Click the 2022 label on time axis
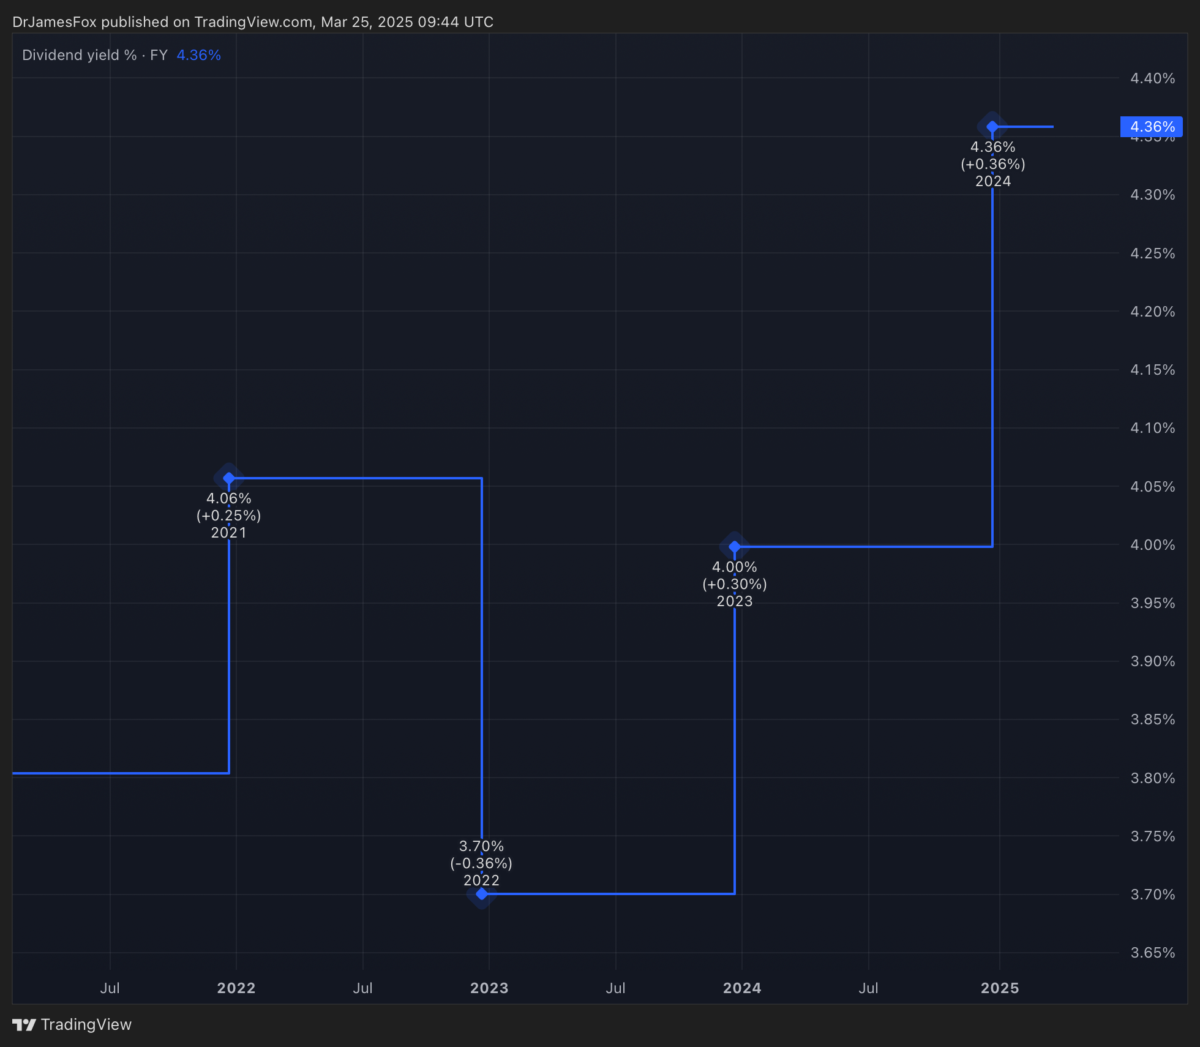1200x1047 pixels. [236, 988]
